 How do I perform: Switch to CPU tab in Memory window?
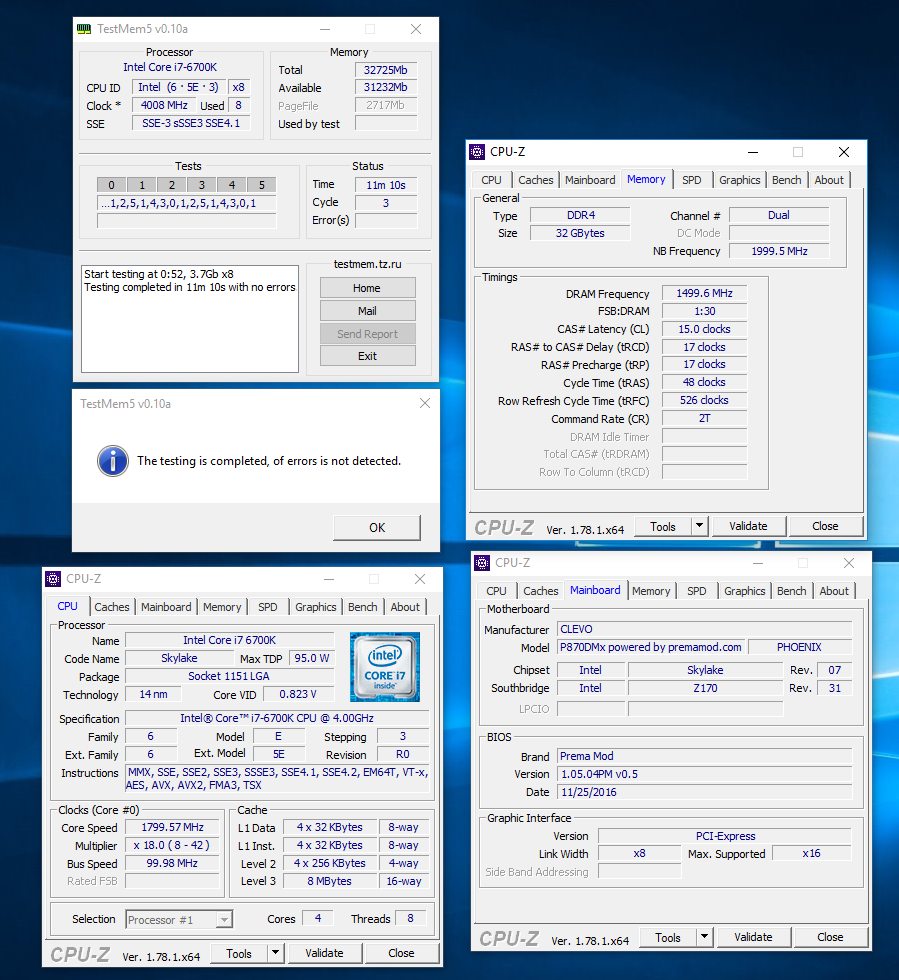pyautogui.click(x=491, y=180)
